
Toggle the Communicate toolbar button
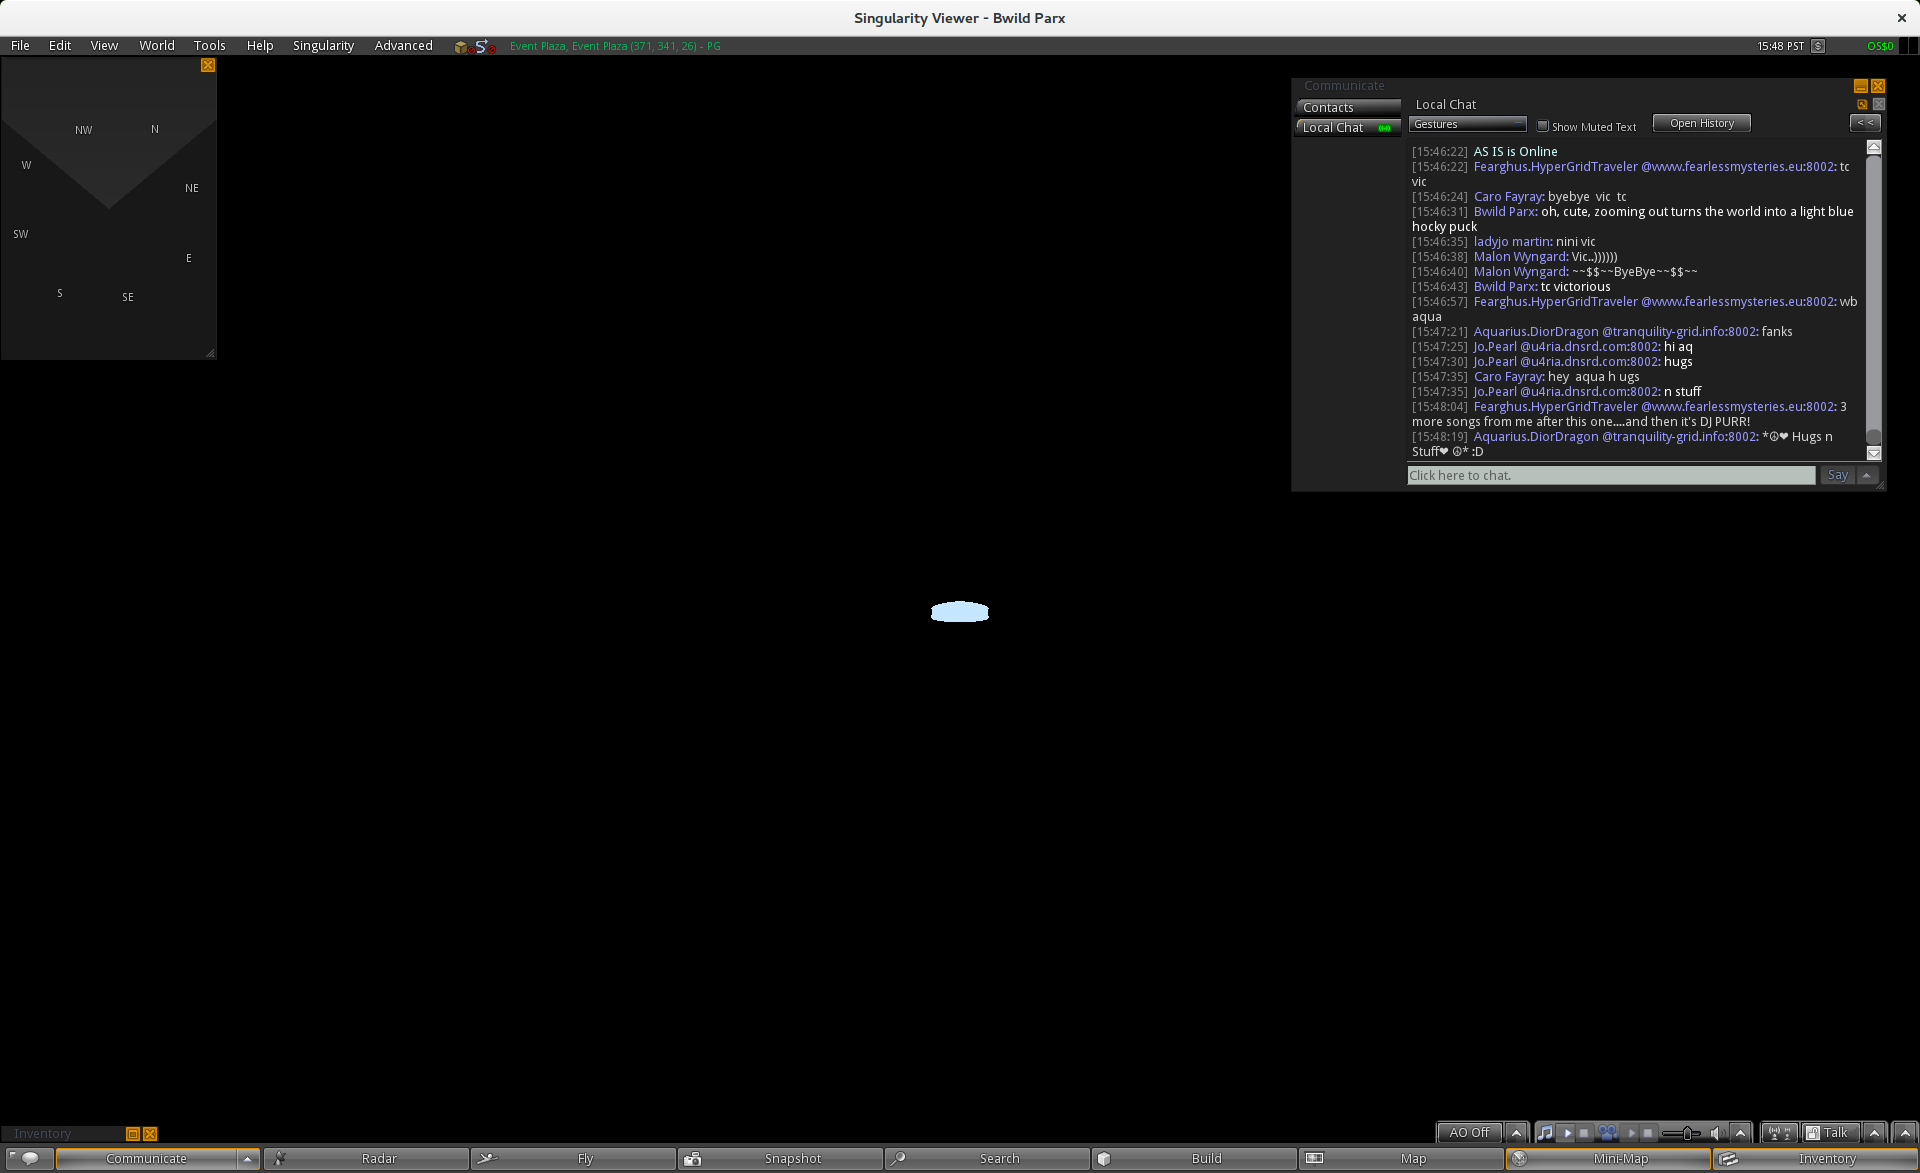tap(146, 1158)
